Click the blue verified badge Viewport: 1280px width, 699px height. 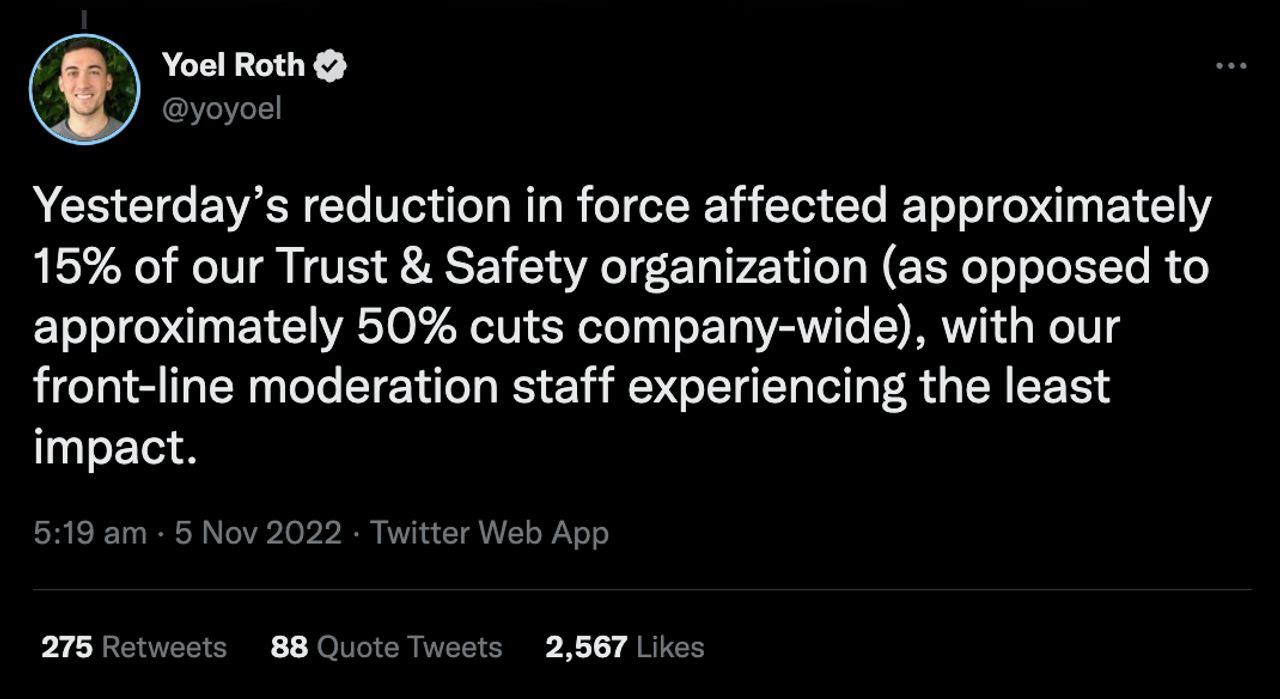[331, 66]
